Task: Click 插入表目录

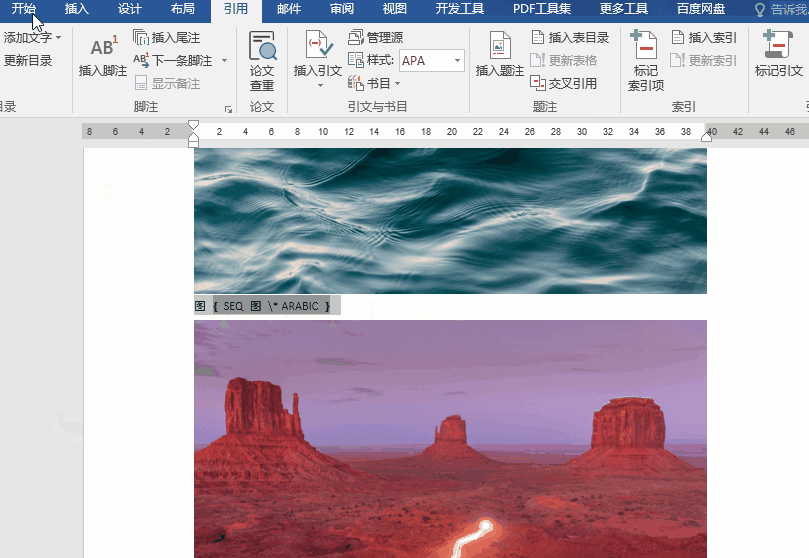Action: [x=570, y=38]
